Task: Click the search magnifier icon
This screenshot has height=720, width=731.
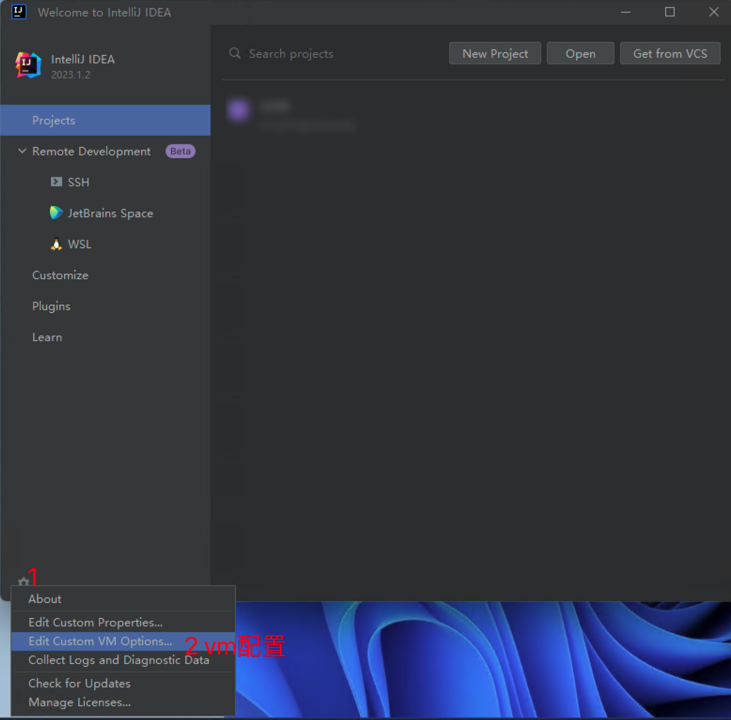Action: 235,53
